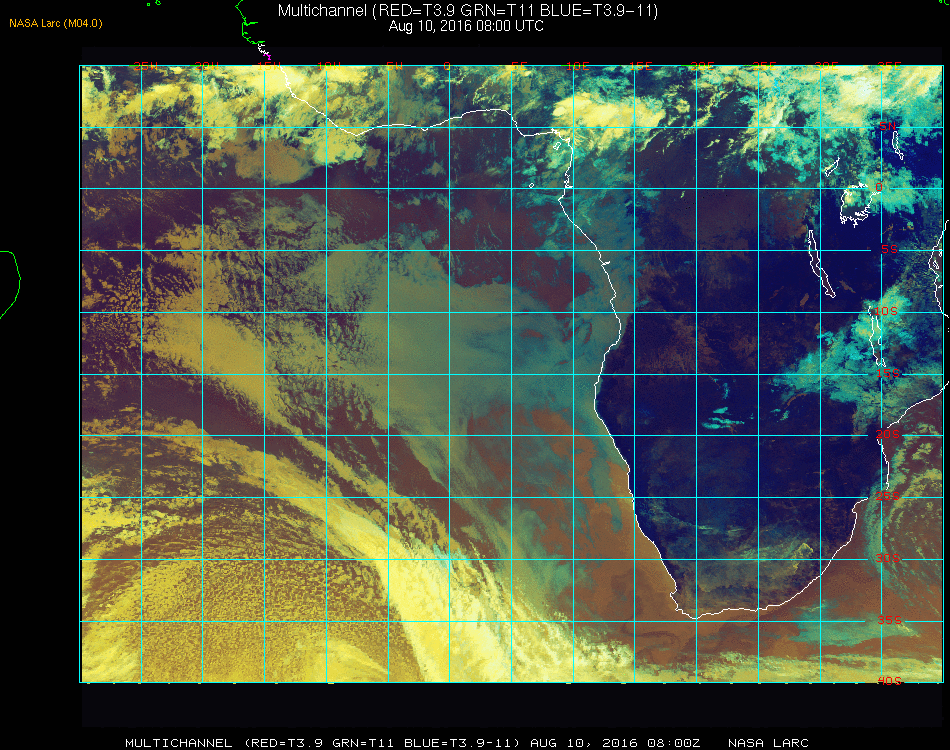Click the '20E' longitude label
This screenshot has height=750, width=950.
tap(702, 66)
